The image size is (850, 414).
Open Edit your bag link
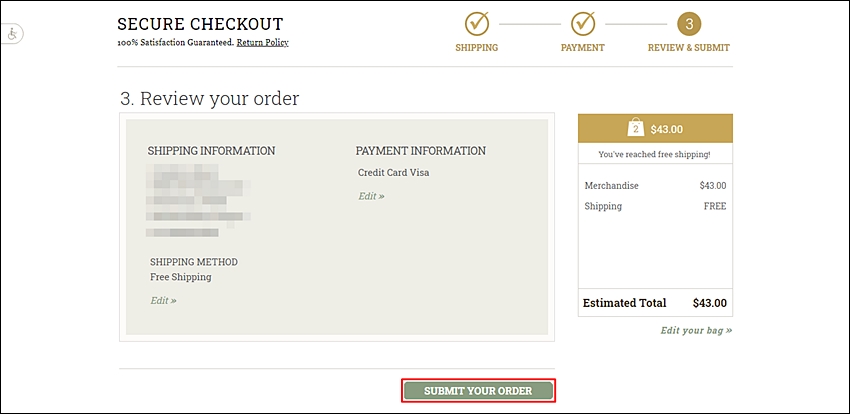(696, 330)
